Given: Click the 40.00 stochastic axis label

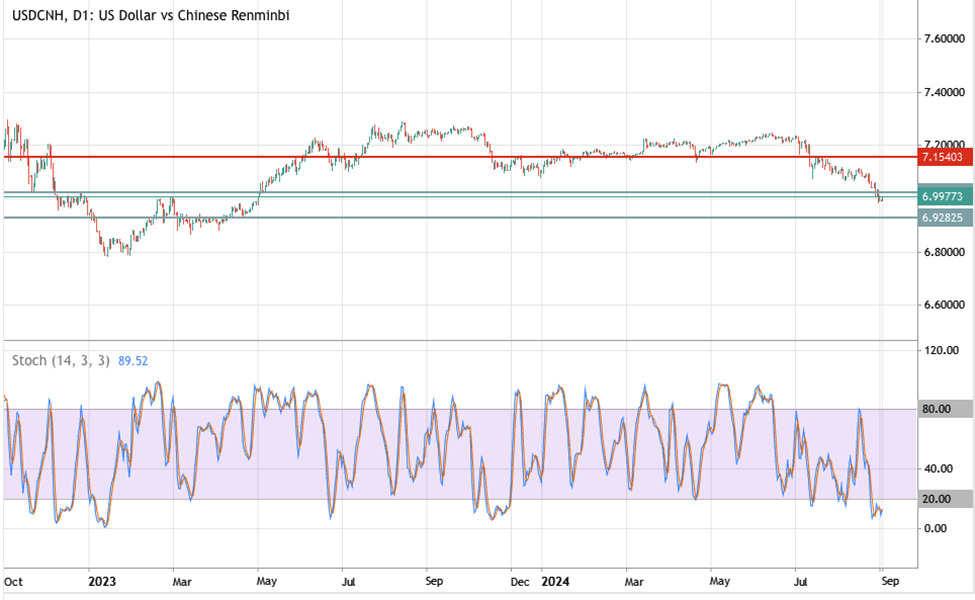Looking at the screenshot, I should tap(939, 469).
